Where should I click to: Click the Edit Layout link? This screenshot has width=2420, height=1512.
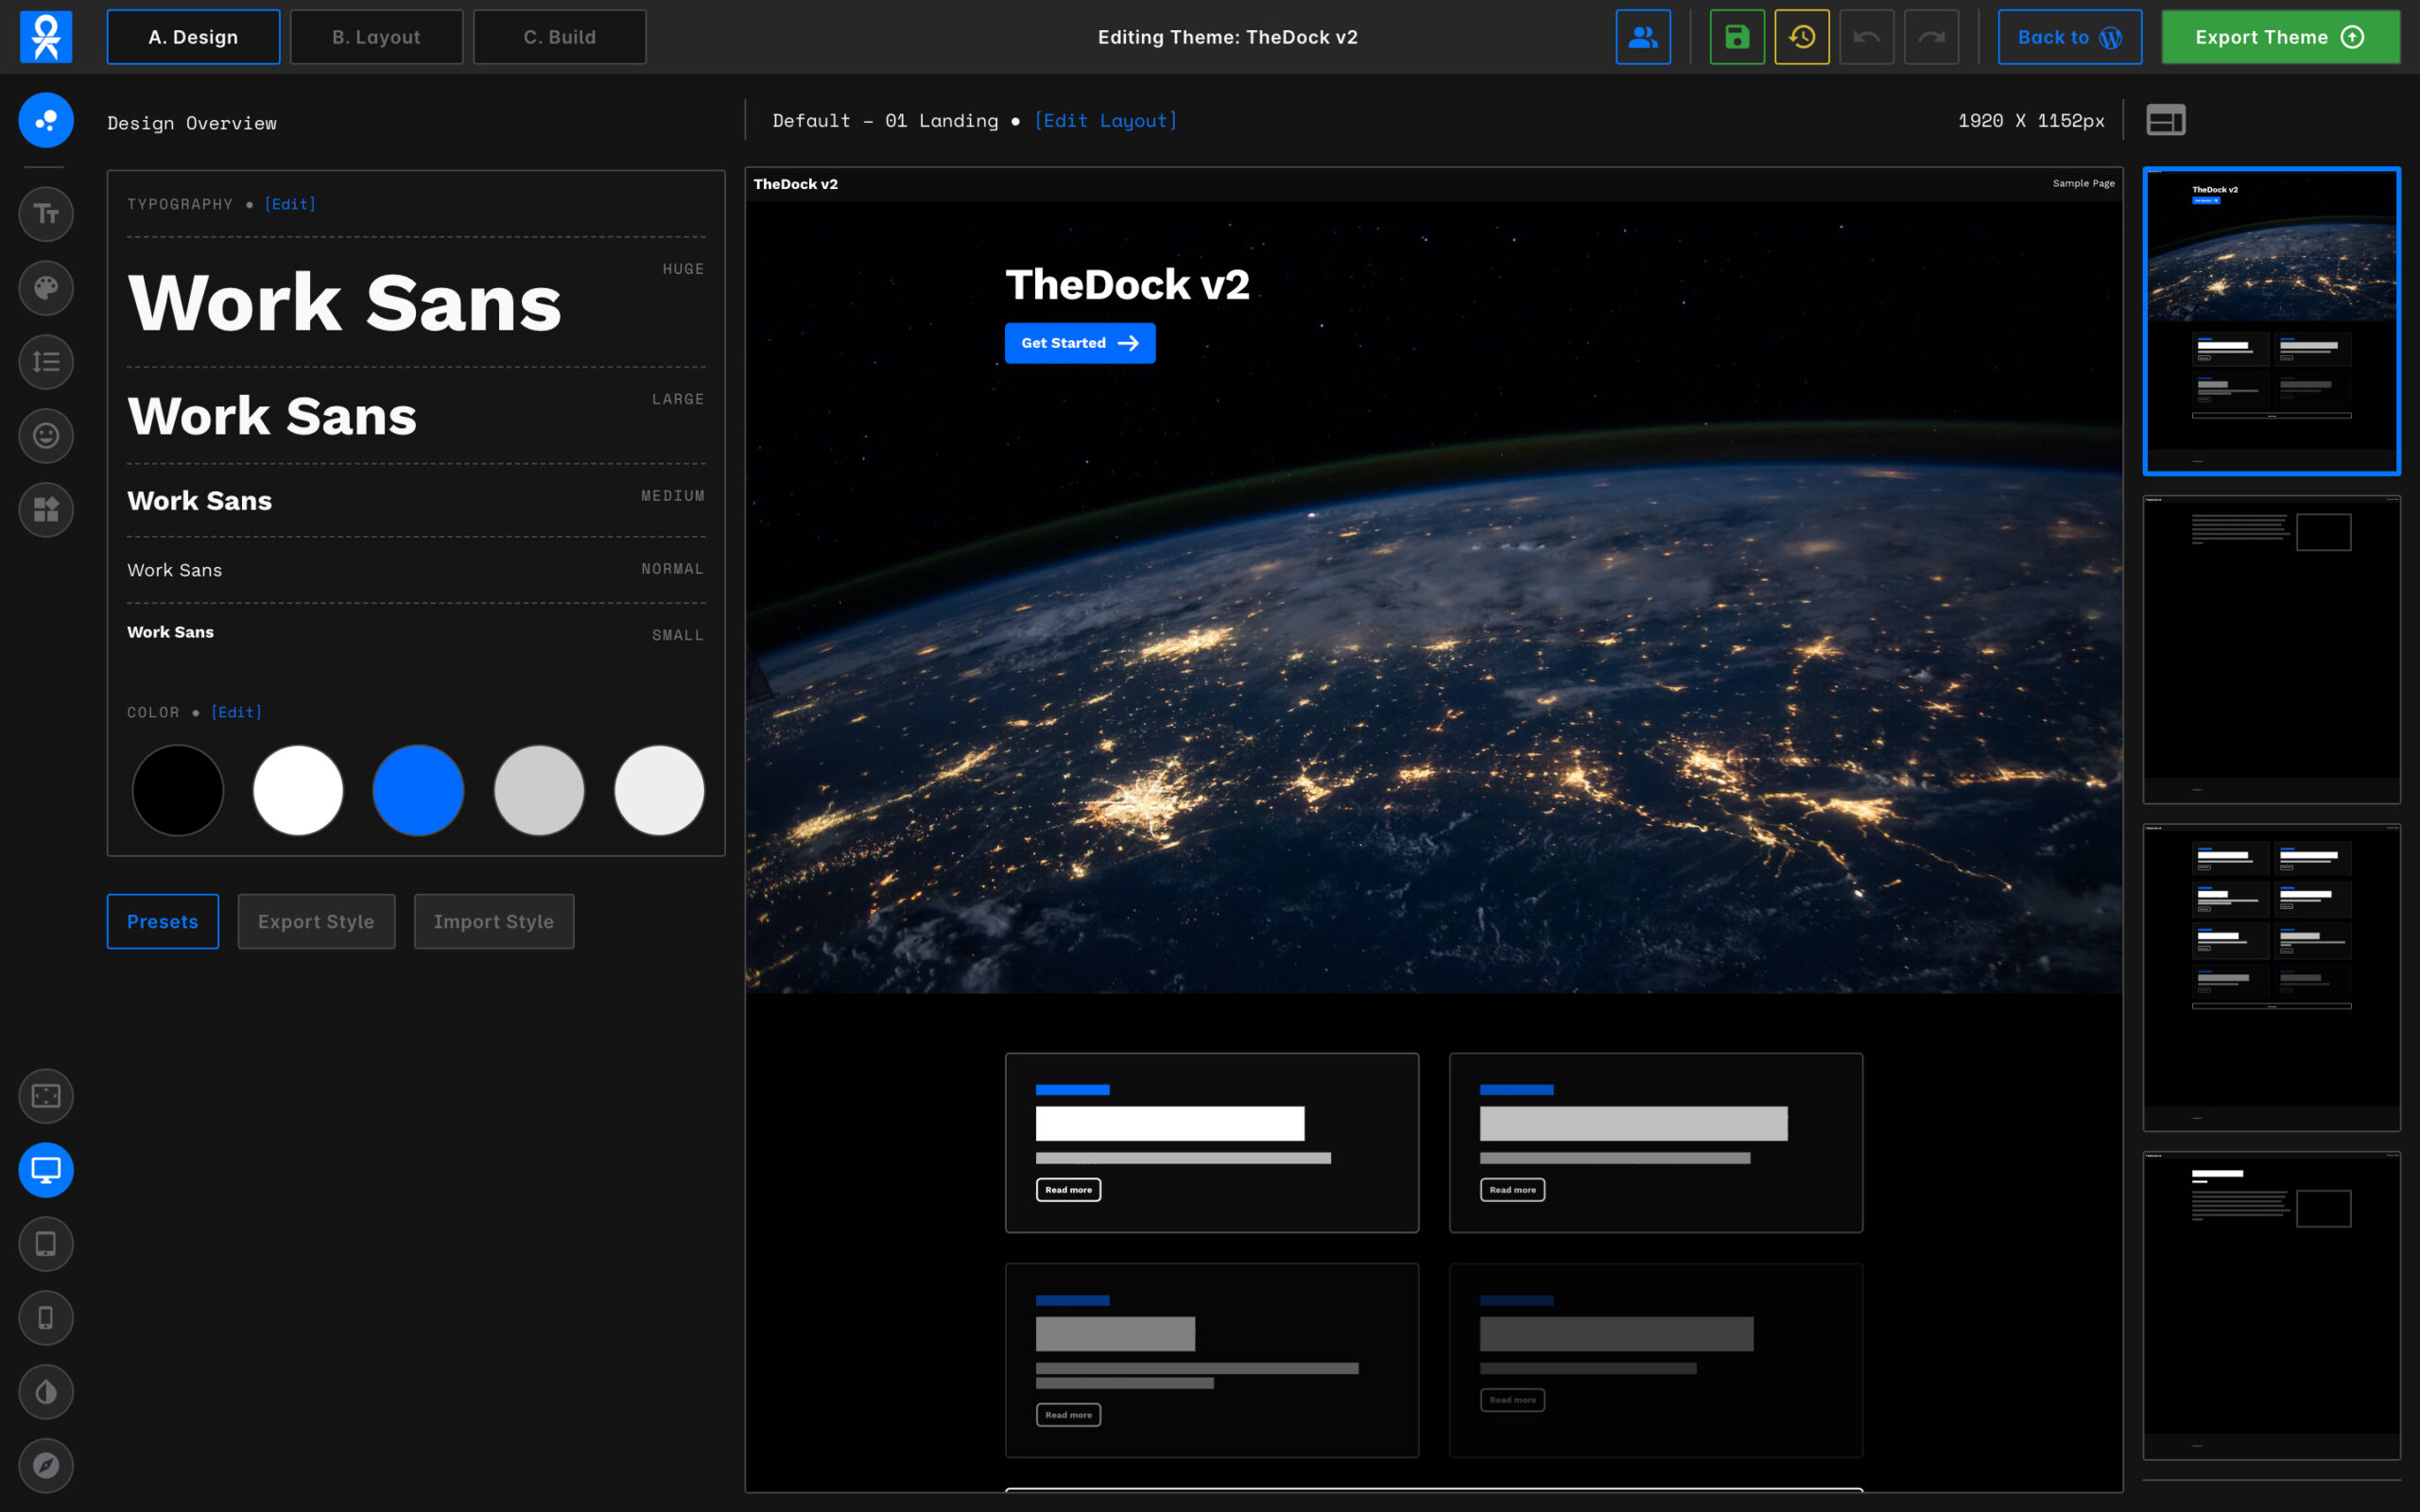(1105, 121)
